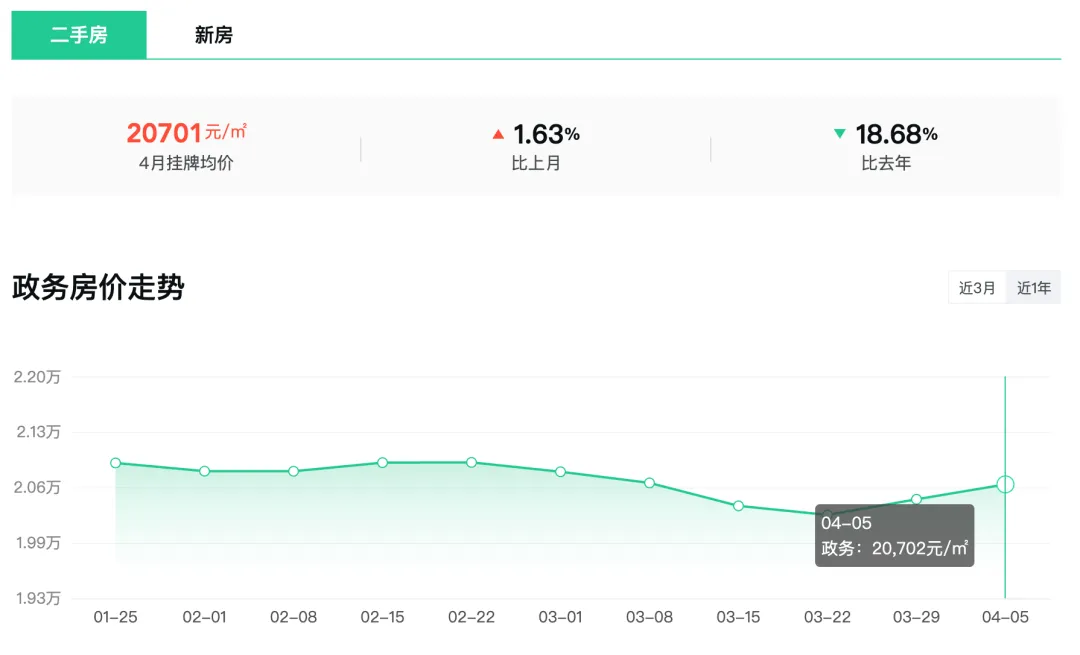Viewport: 1080px width, 655px height.
Task: Click the 04-05 tooltip showing 20,702元/㎡
Action: (895, 536)
